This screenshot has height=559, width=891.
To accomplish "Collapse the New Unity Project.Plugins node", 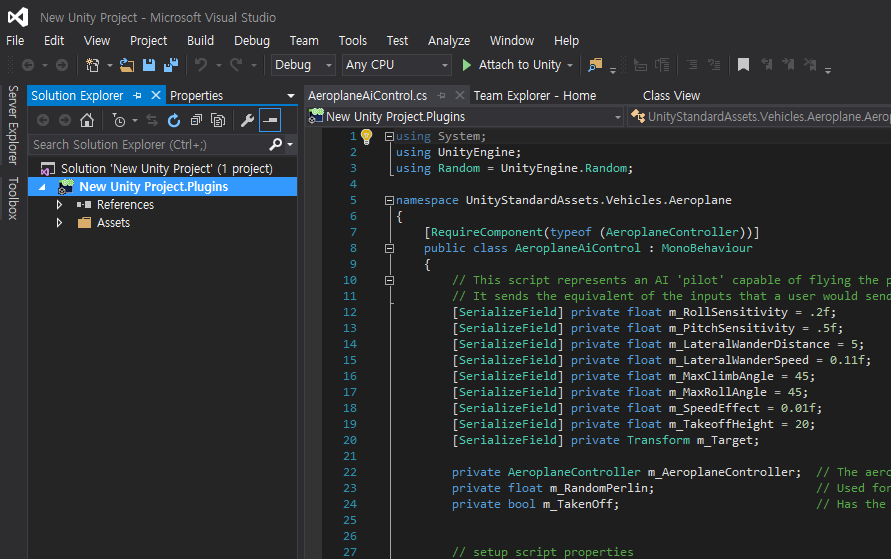I will point(43,187).
